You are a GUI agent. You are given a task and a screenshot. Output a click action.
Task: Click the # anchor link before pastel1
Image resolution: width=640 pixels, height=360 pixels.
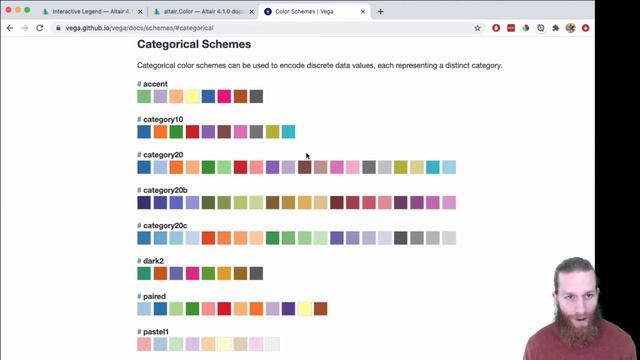[x=139, y=332]
